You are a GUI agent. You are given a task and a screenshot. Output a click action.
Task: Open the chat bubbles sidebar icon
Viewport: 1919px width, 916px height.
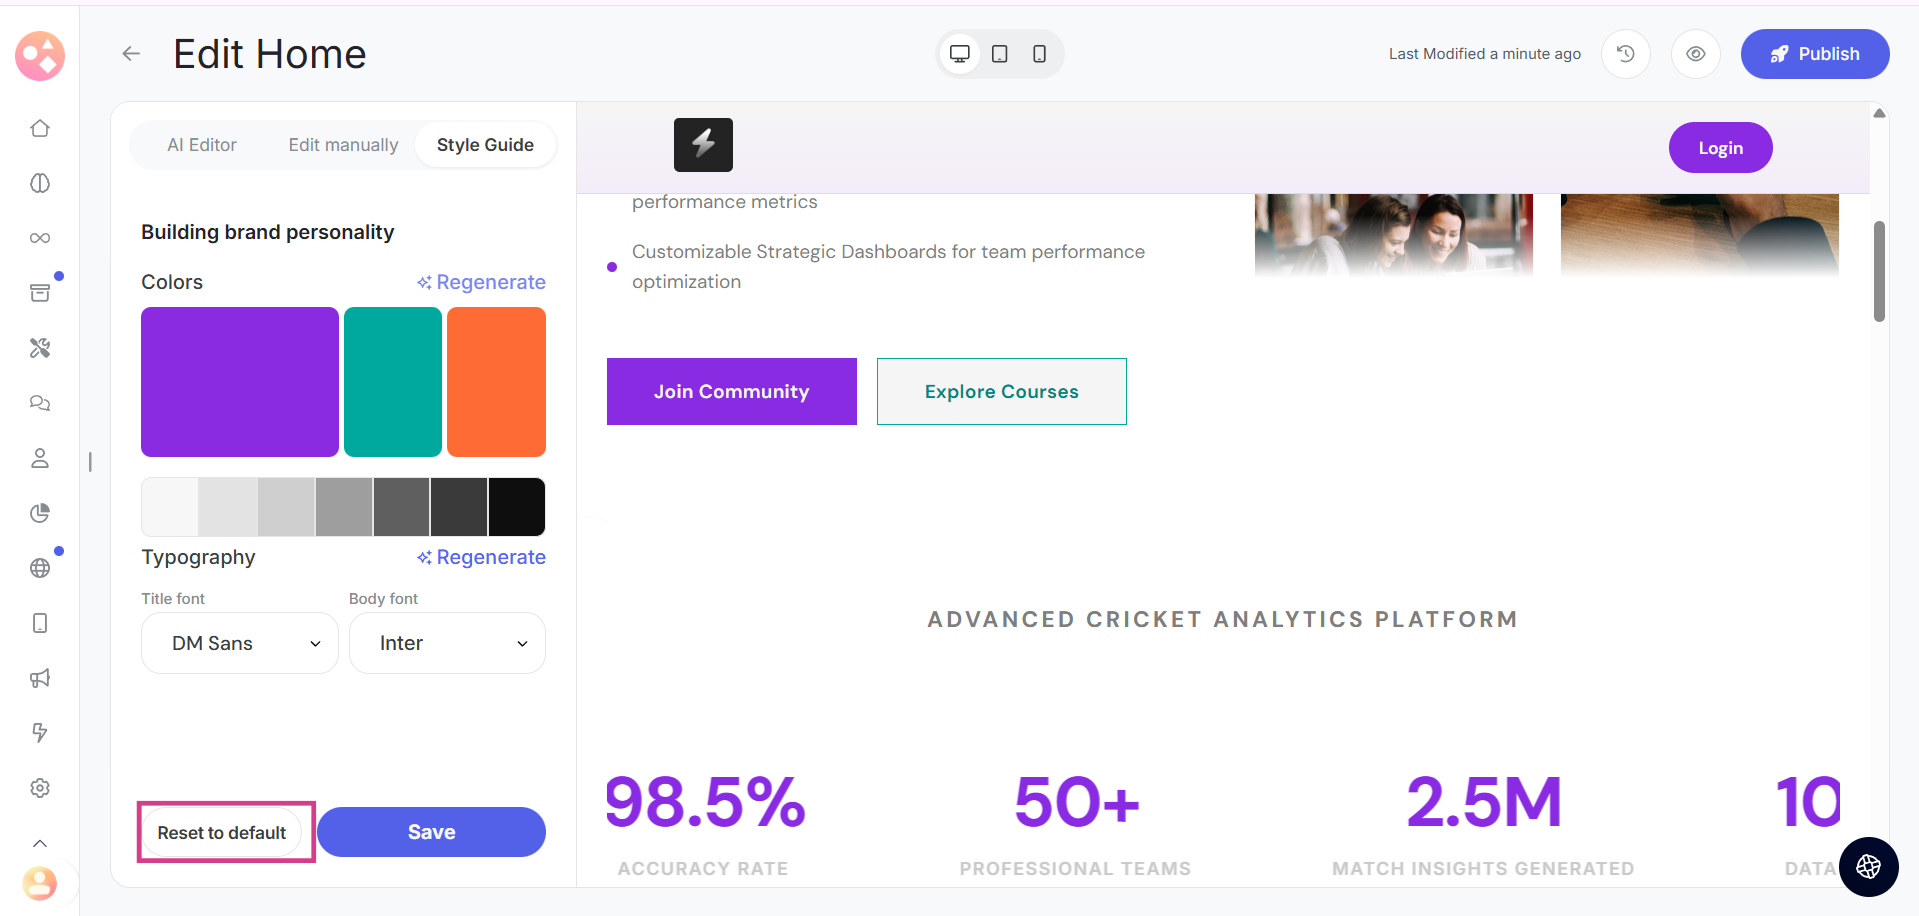40,403
